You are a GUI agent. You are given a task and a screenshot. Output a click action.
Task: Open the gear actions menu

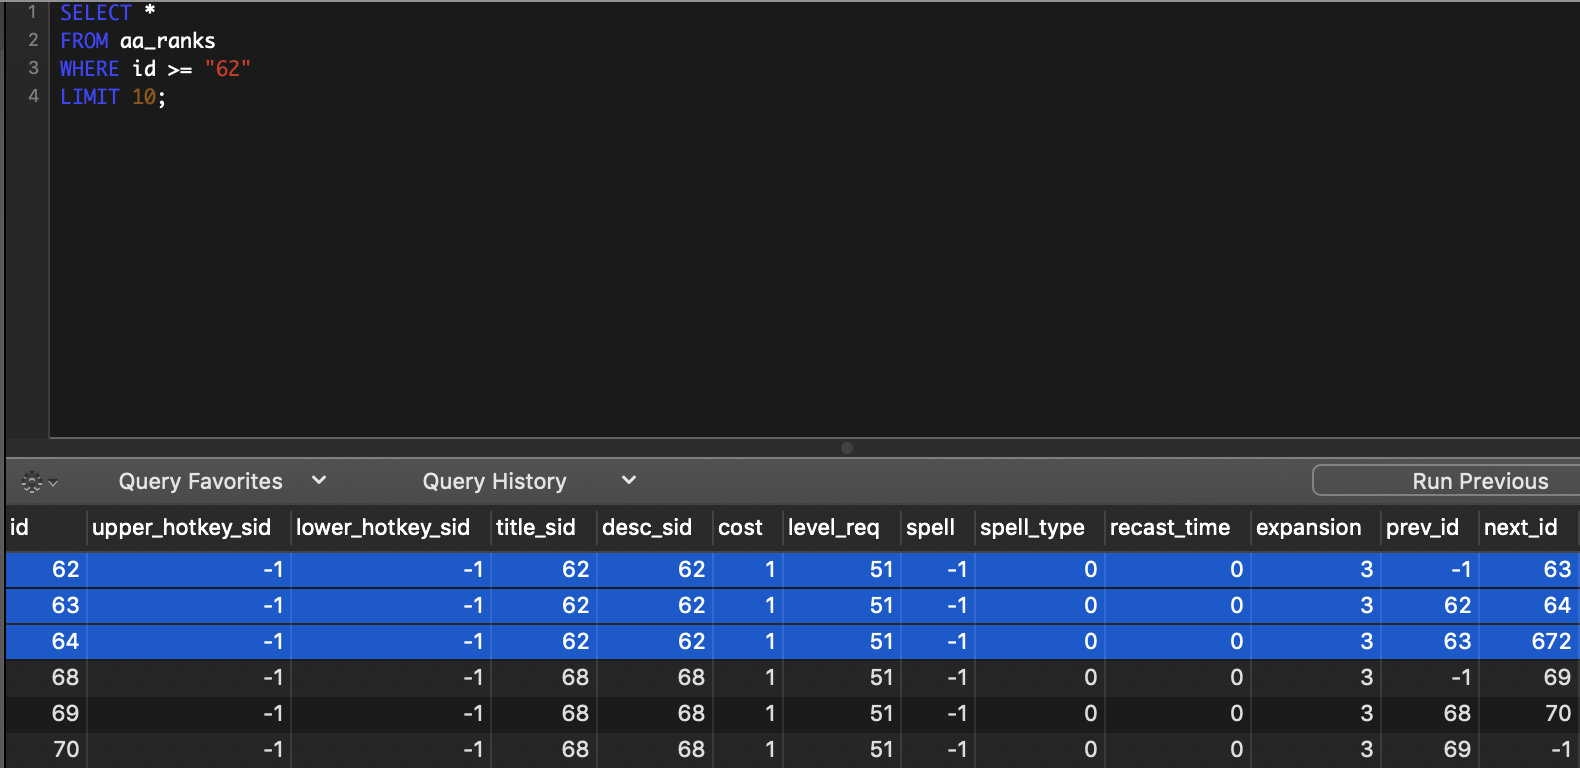point(38,482)
